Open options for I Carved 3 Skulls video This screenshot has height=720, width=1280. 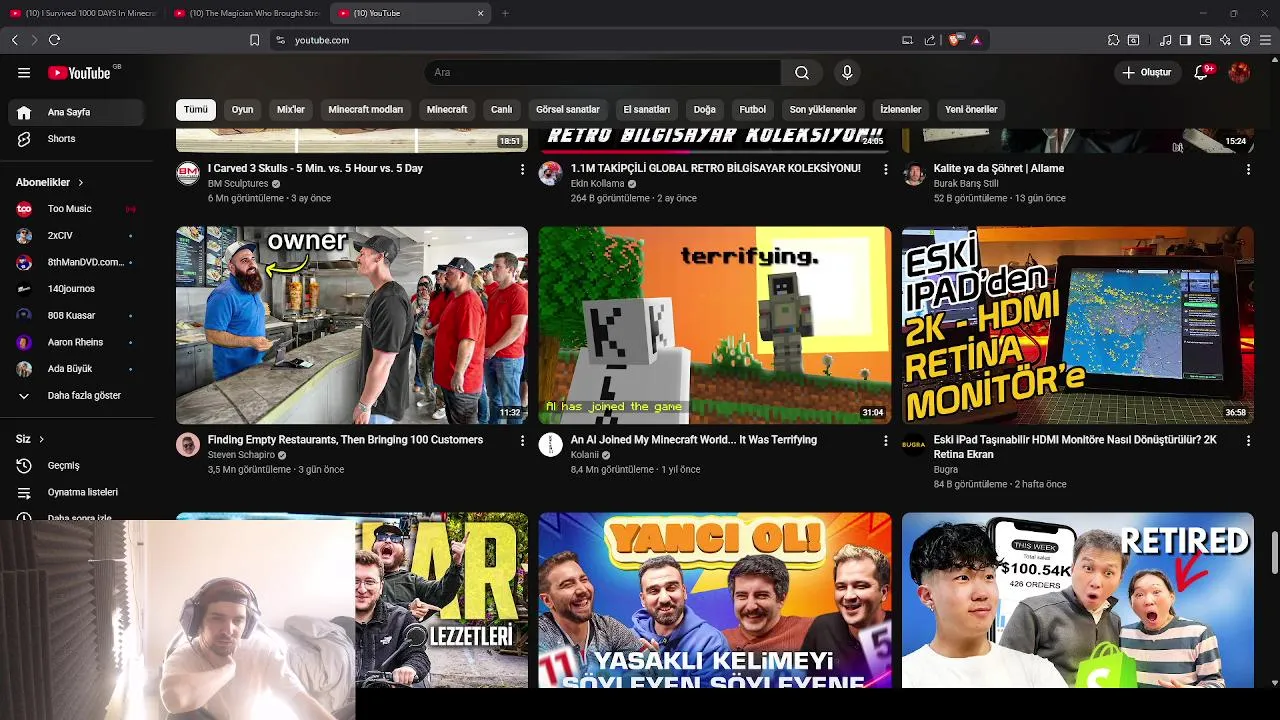point(522,170)
